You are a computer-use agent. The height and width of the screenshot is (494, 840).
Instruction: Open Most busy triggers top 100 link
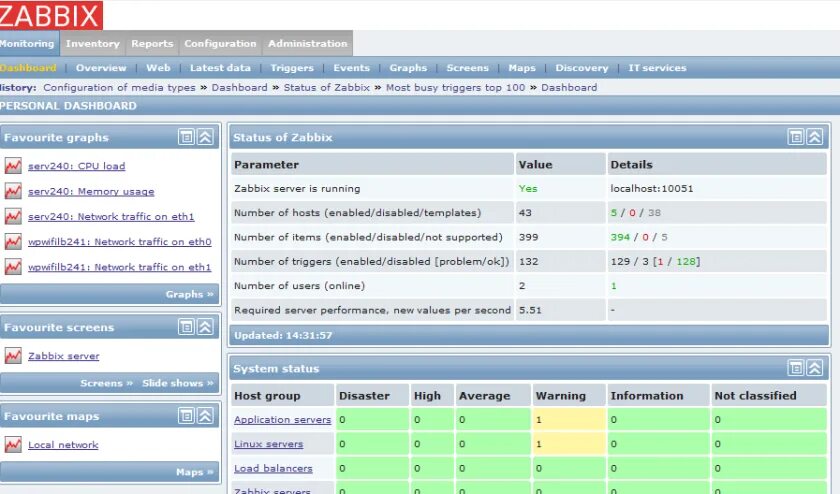(x=455, y=87)
